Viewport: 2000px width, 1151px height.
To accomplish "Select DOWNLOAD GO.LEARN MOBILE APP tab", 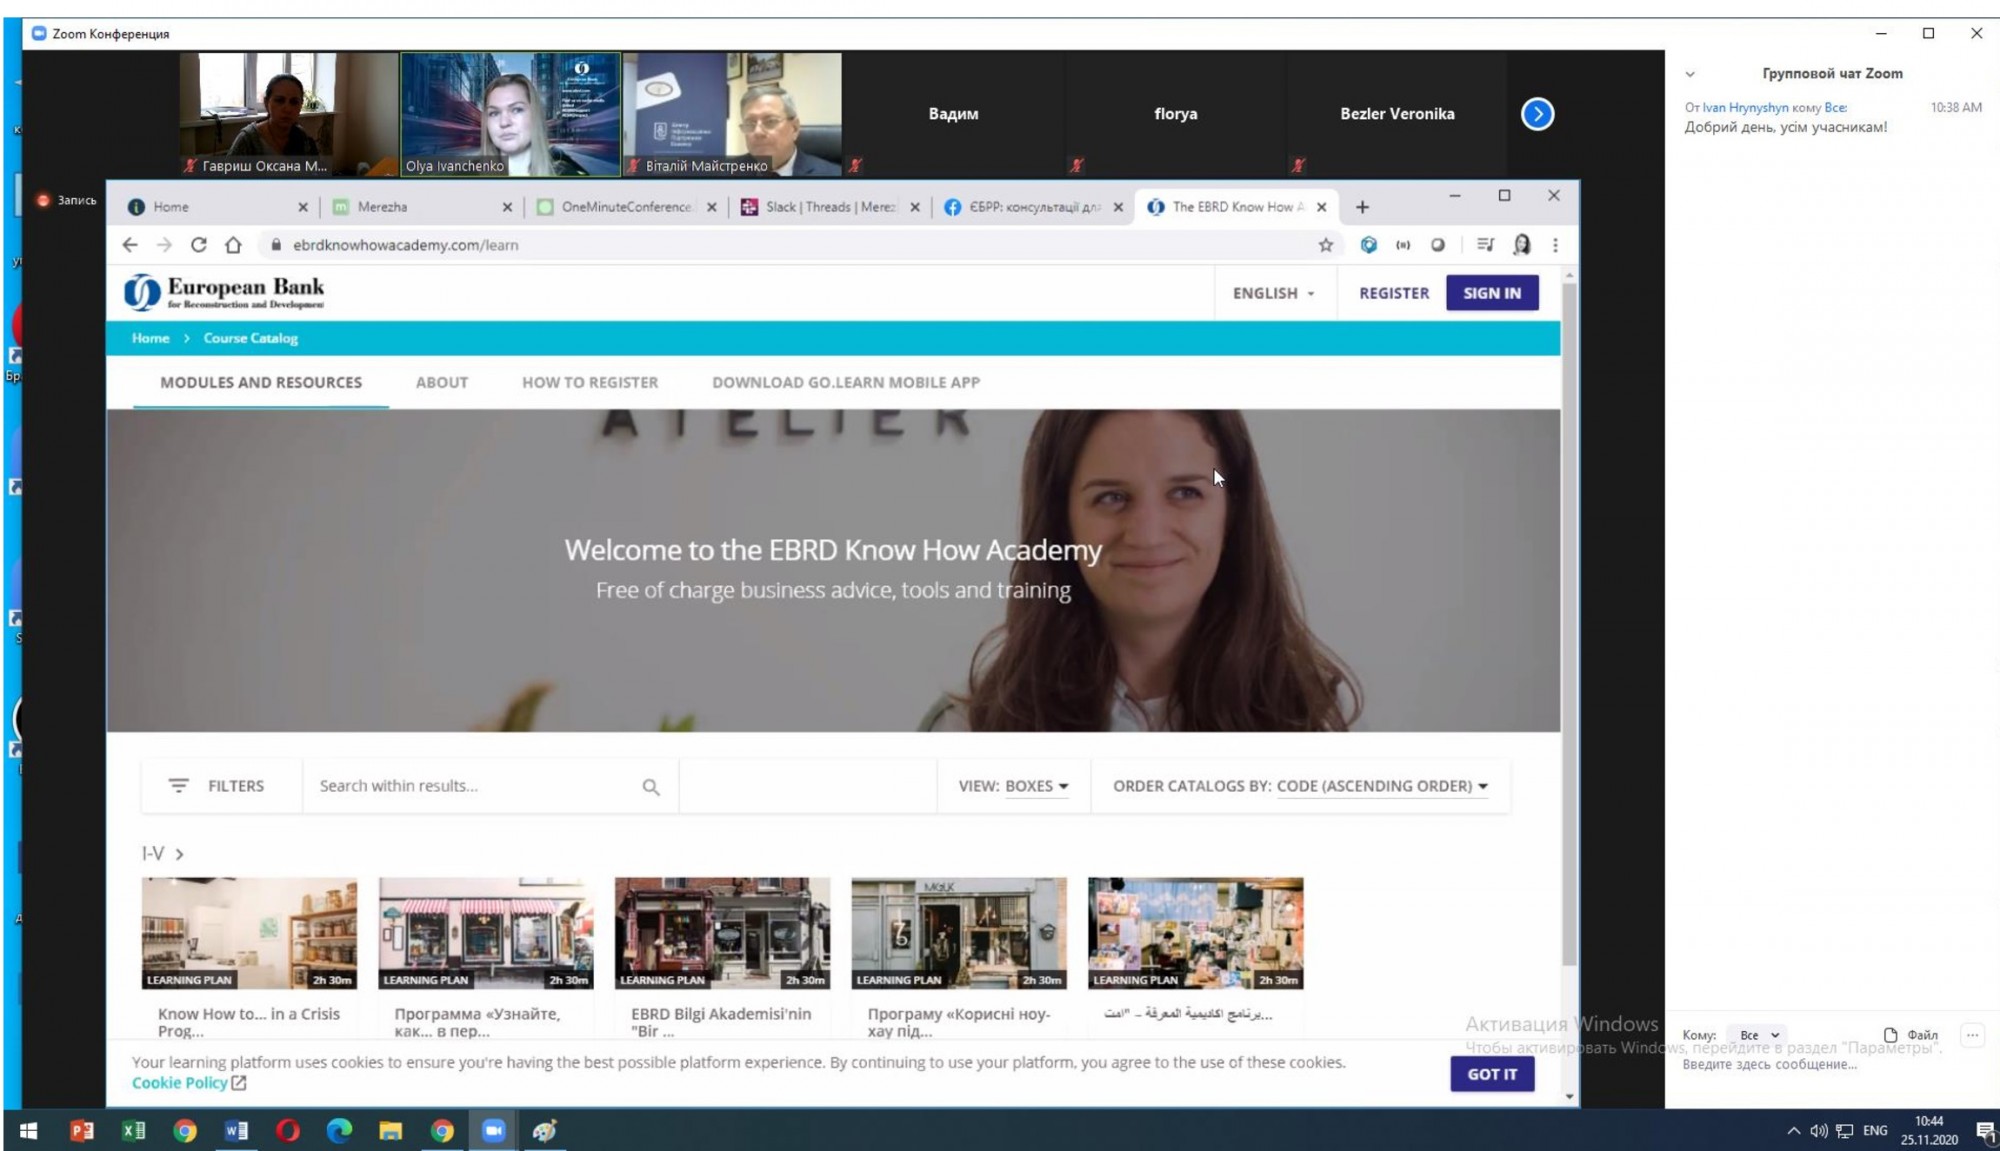I will 846,383.
